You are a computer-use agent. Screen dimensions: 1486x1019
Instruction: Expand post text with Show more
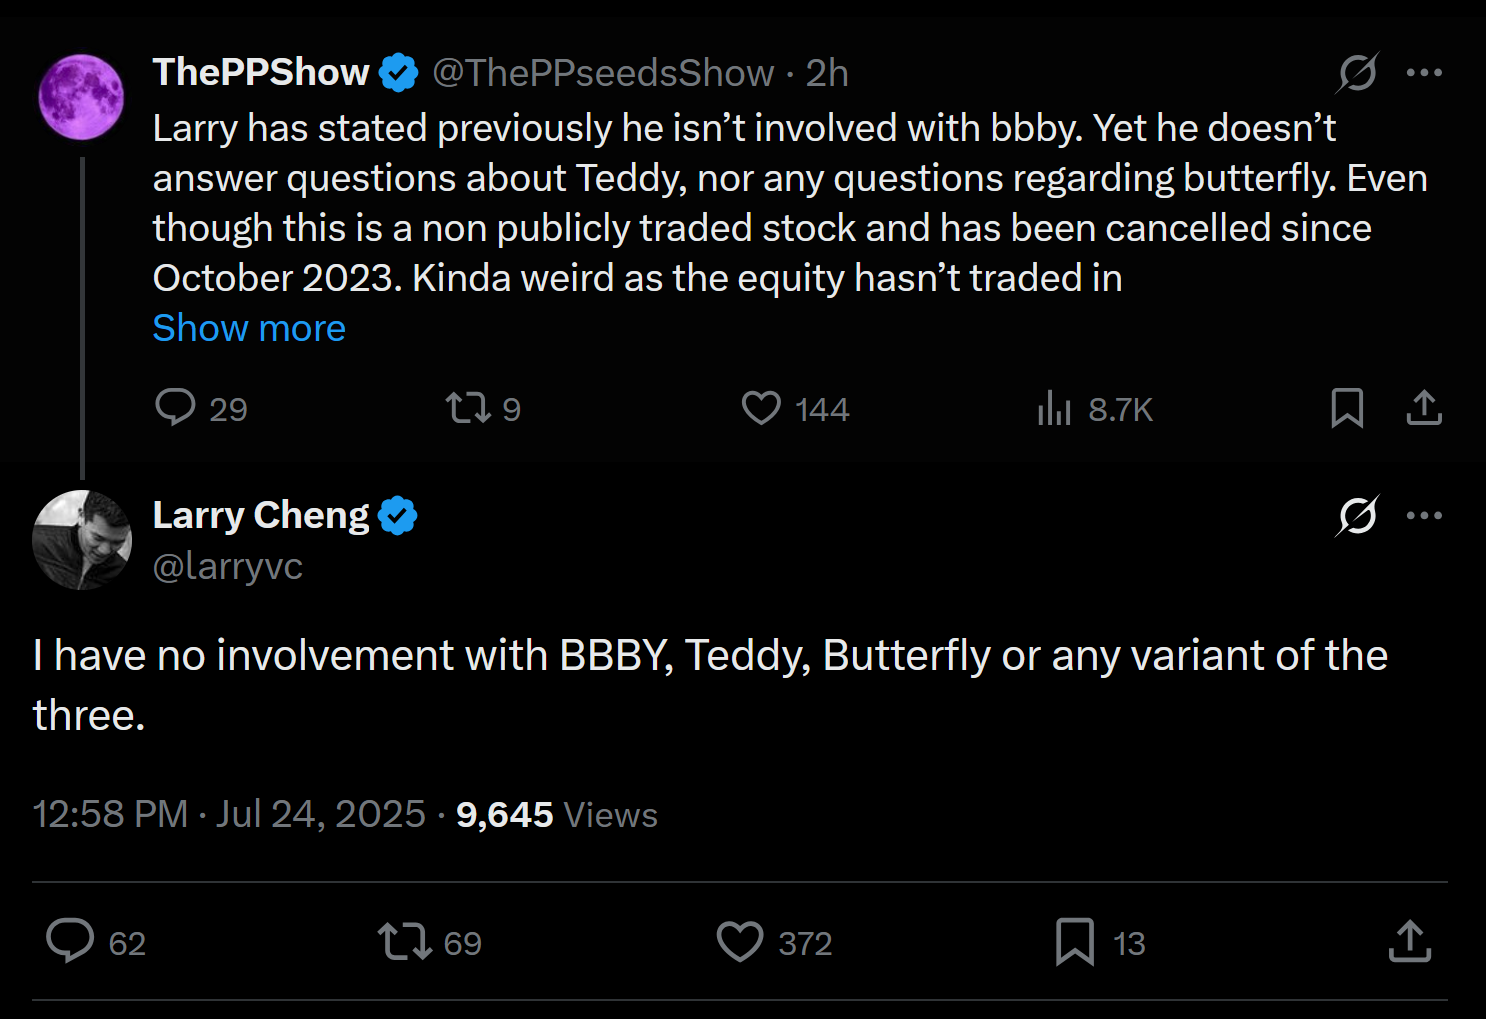point(249,328)
